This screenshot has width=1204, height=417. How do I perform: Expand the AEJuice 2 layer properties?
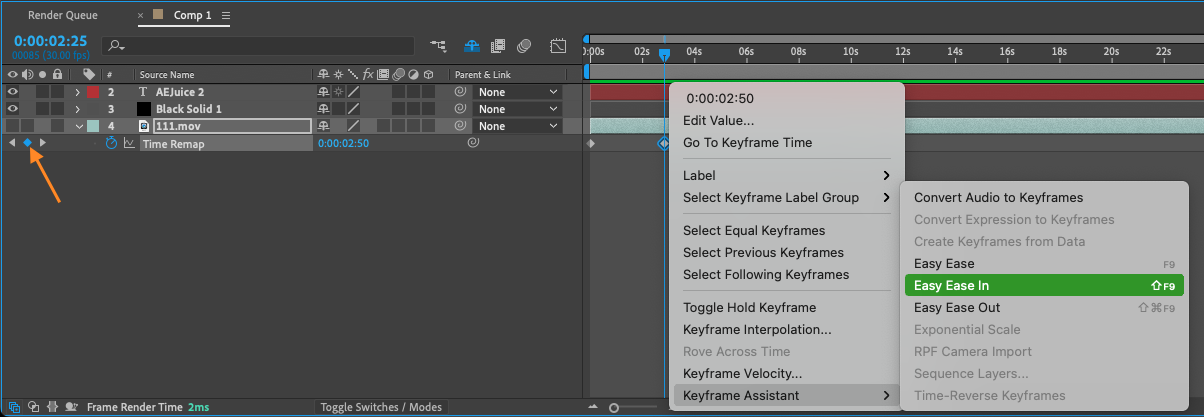(78, 92)
